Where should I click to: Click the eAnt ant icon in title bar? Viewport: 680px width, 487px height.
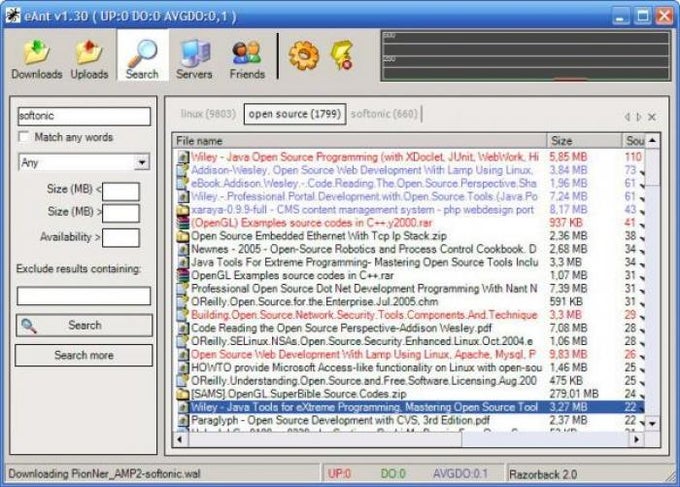pos(13,15)
